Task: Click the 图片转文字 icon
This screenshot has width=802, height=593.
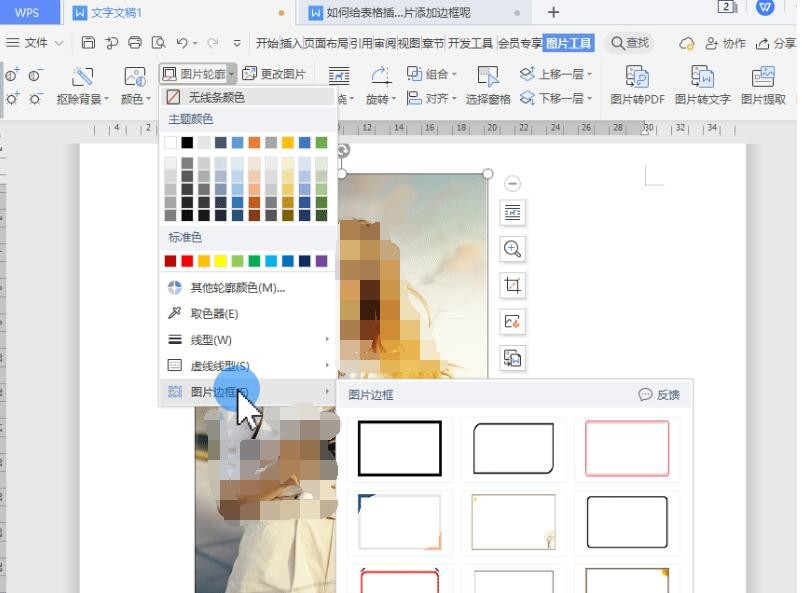Action: [x=702, y=77]
